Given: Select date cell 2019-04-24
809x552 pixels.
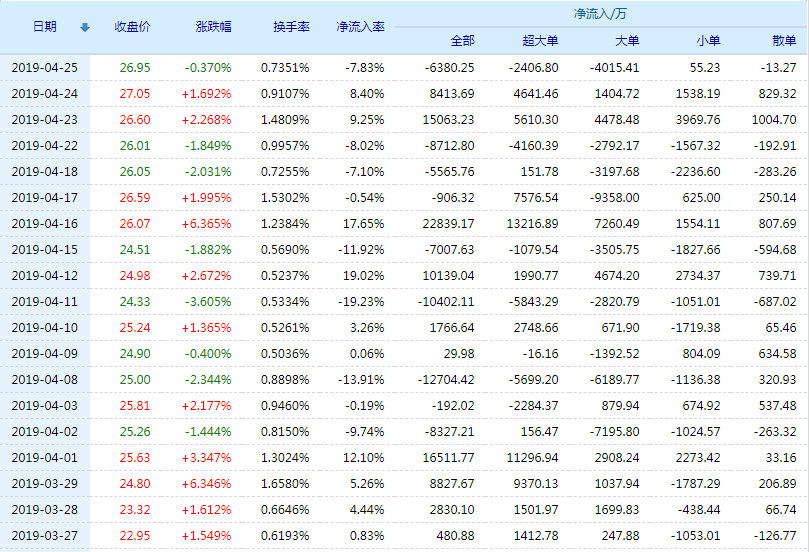Looking at the screenshot, I should (44, 94).
